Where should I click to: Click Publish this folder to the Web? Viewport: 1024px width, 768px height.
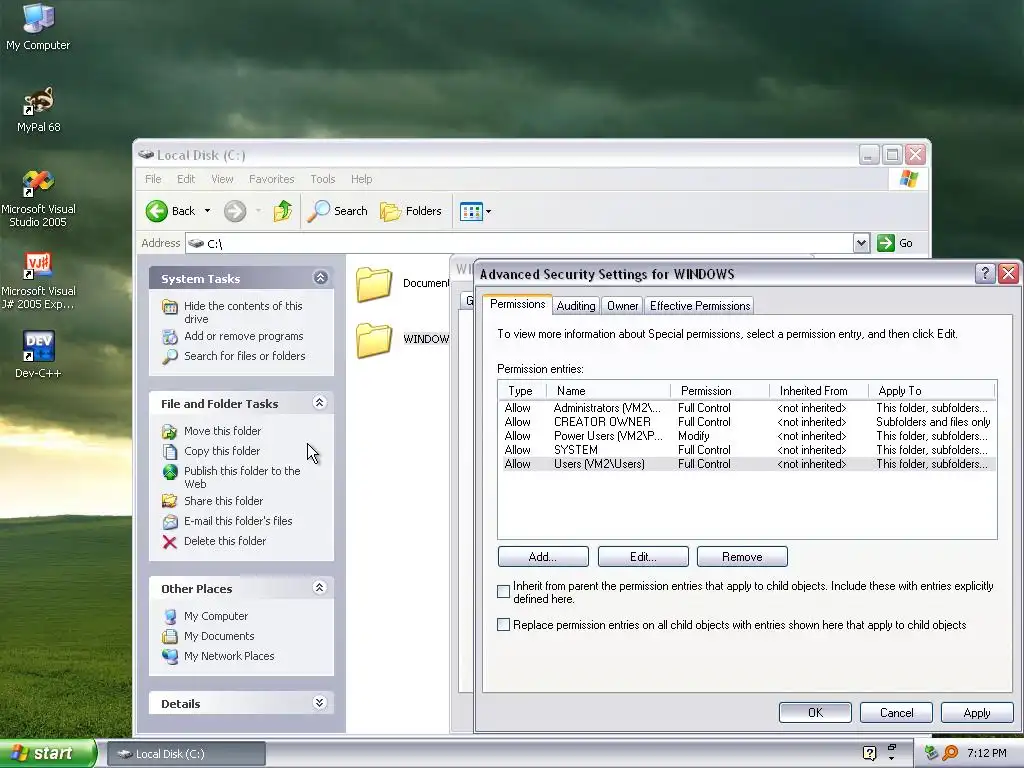pyautogui.click(x=242, y=477)
